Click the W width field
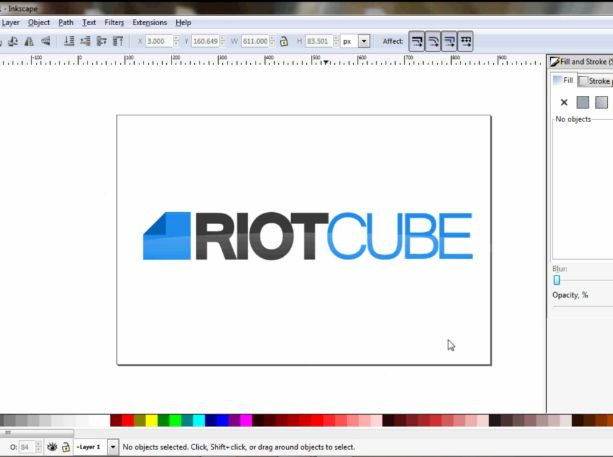This screenshot has width=613, height=457. pyautogui.click(x=255, y=41)
